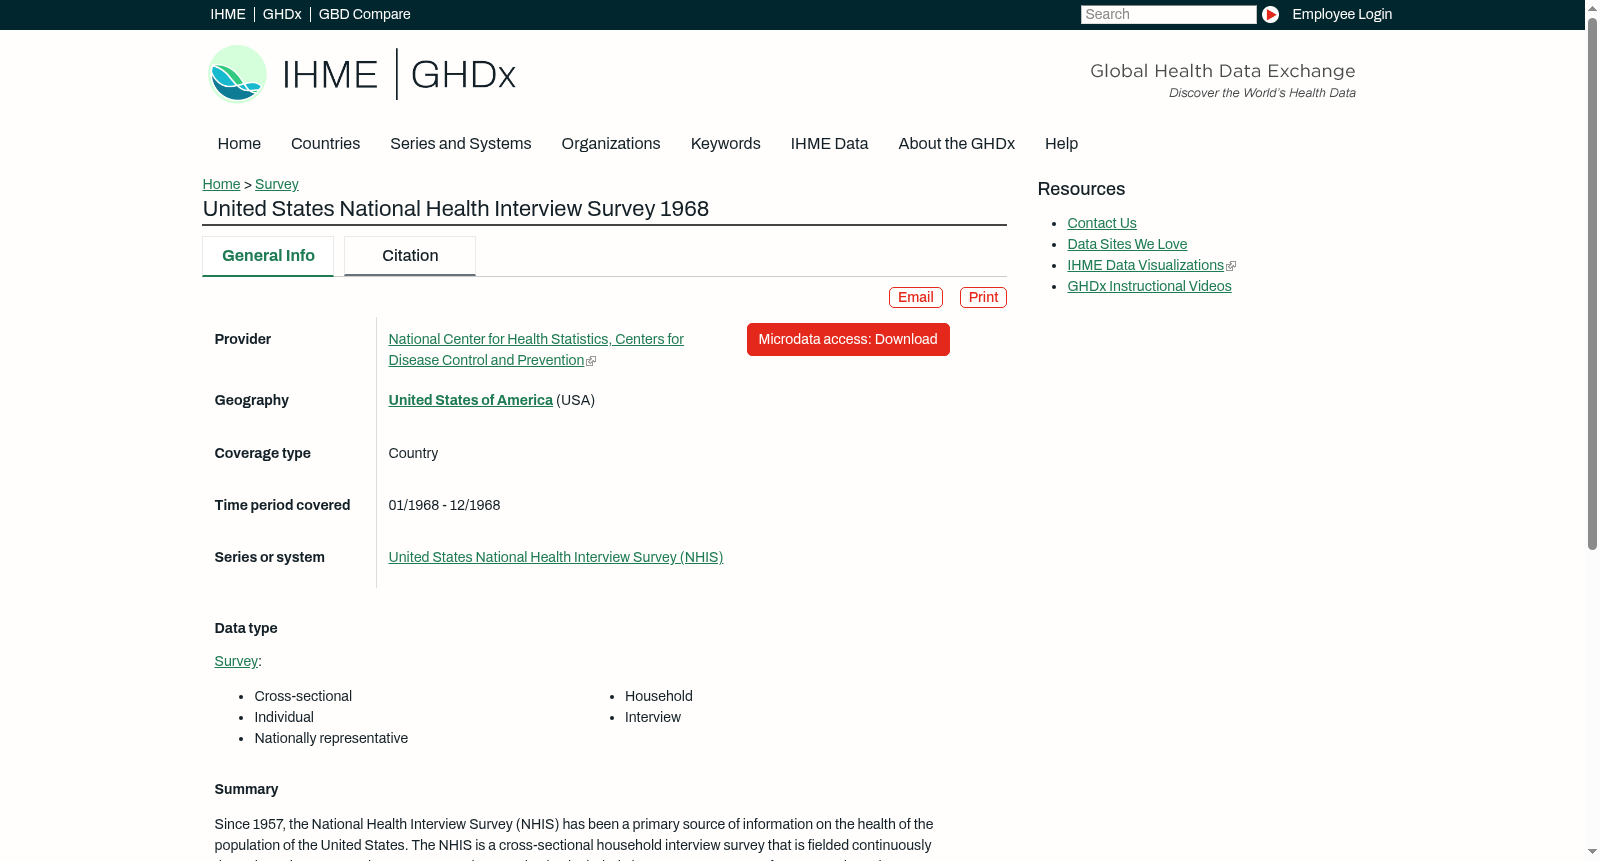The width and height of the screenshot is (1600, 861).
Task: Open GBD Compare in top bar
Action: click(365, 14)
